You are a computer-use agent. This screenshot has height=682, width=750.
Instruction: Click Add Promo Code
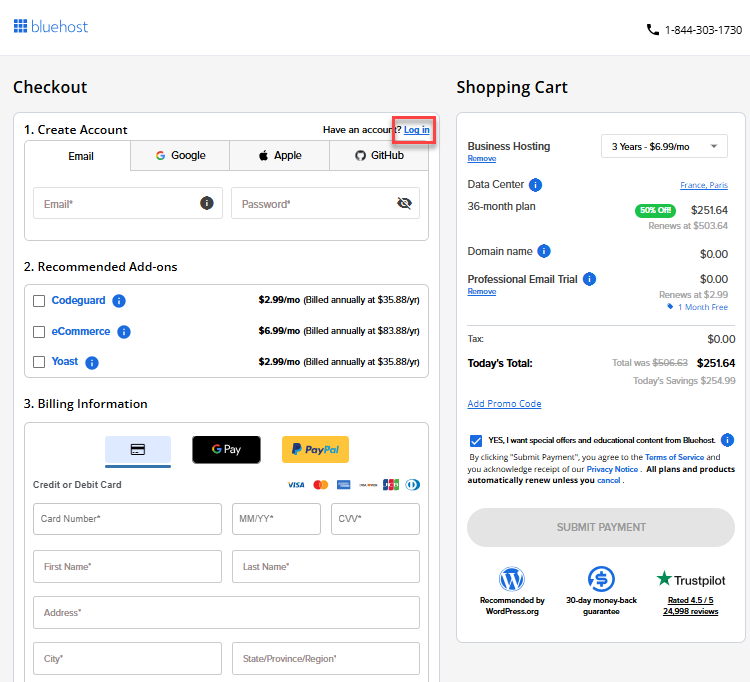[504, 404]
